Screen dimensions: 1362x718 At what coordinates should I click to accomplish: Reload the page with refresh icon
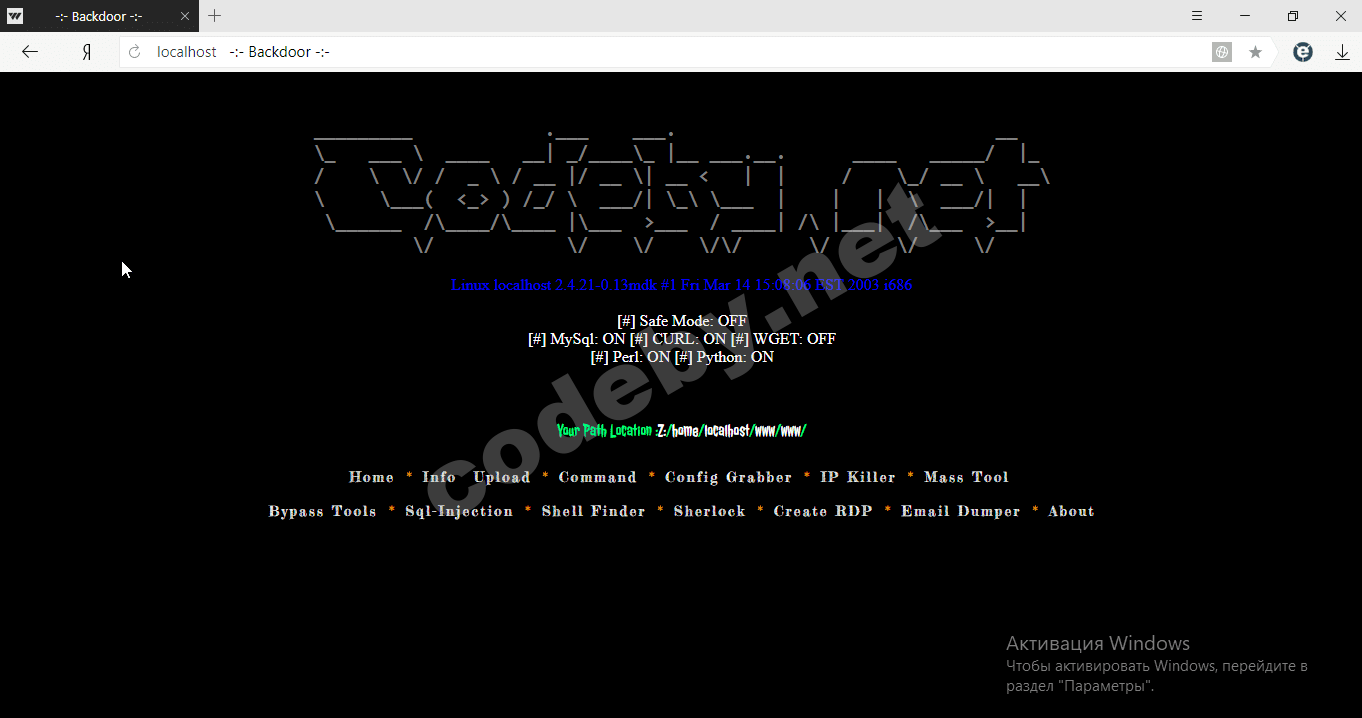(134, 52)
